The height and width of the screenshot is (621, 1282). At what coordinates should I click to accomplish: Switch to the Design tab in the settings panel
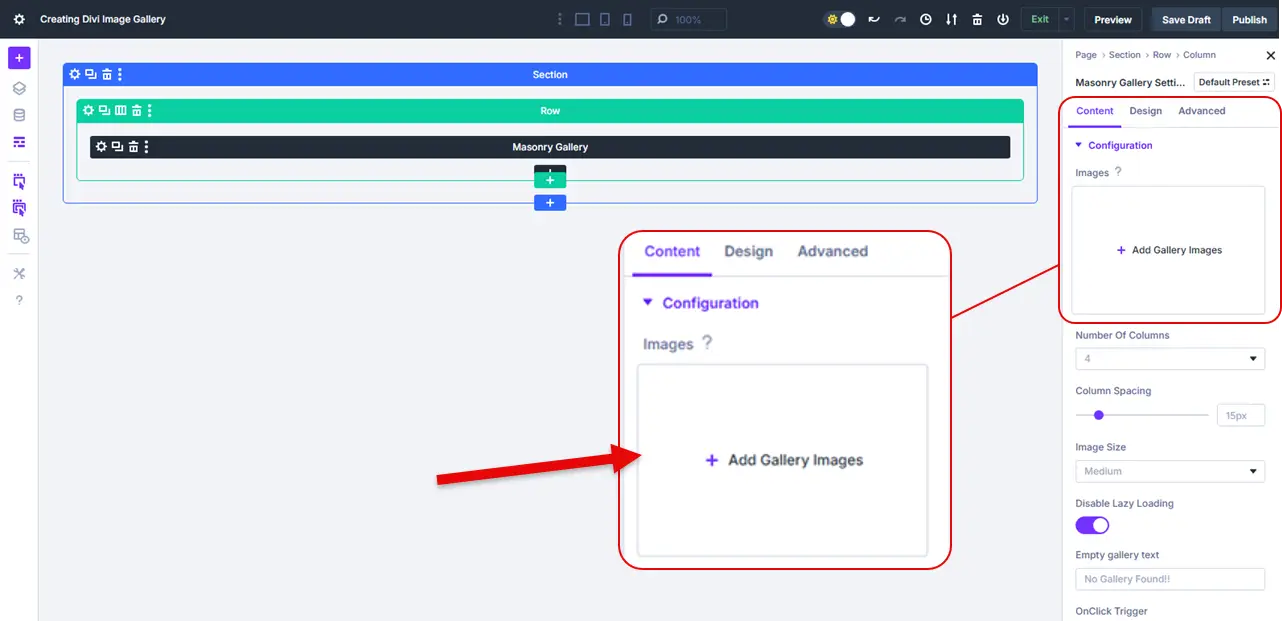(1146, 111)
